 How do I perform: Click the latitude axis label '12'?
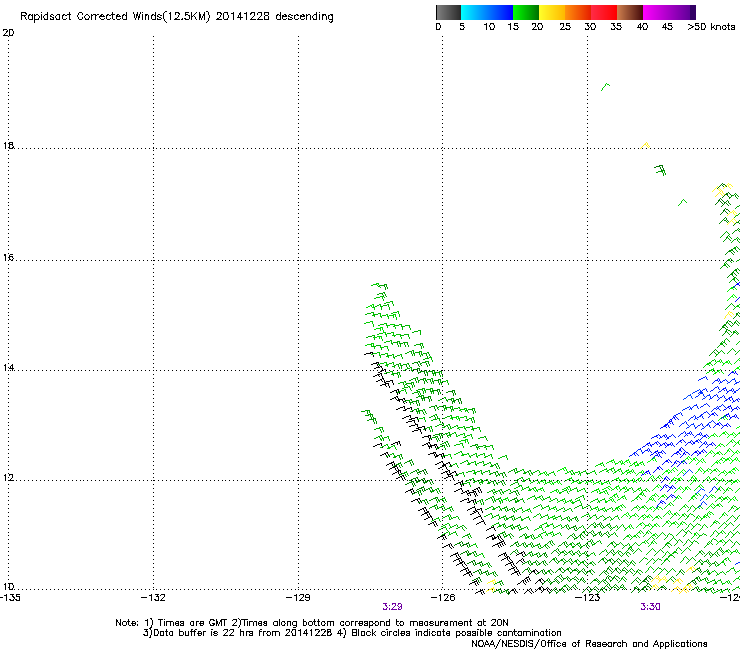coord(8,478)
